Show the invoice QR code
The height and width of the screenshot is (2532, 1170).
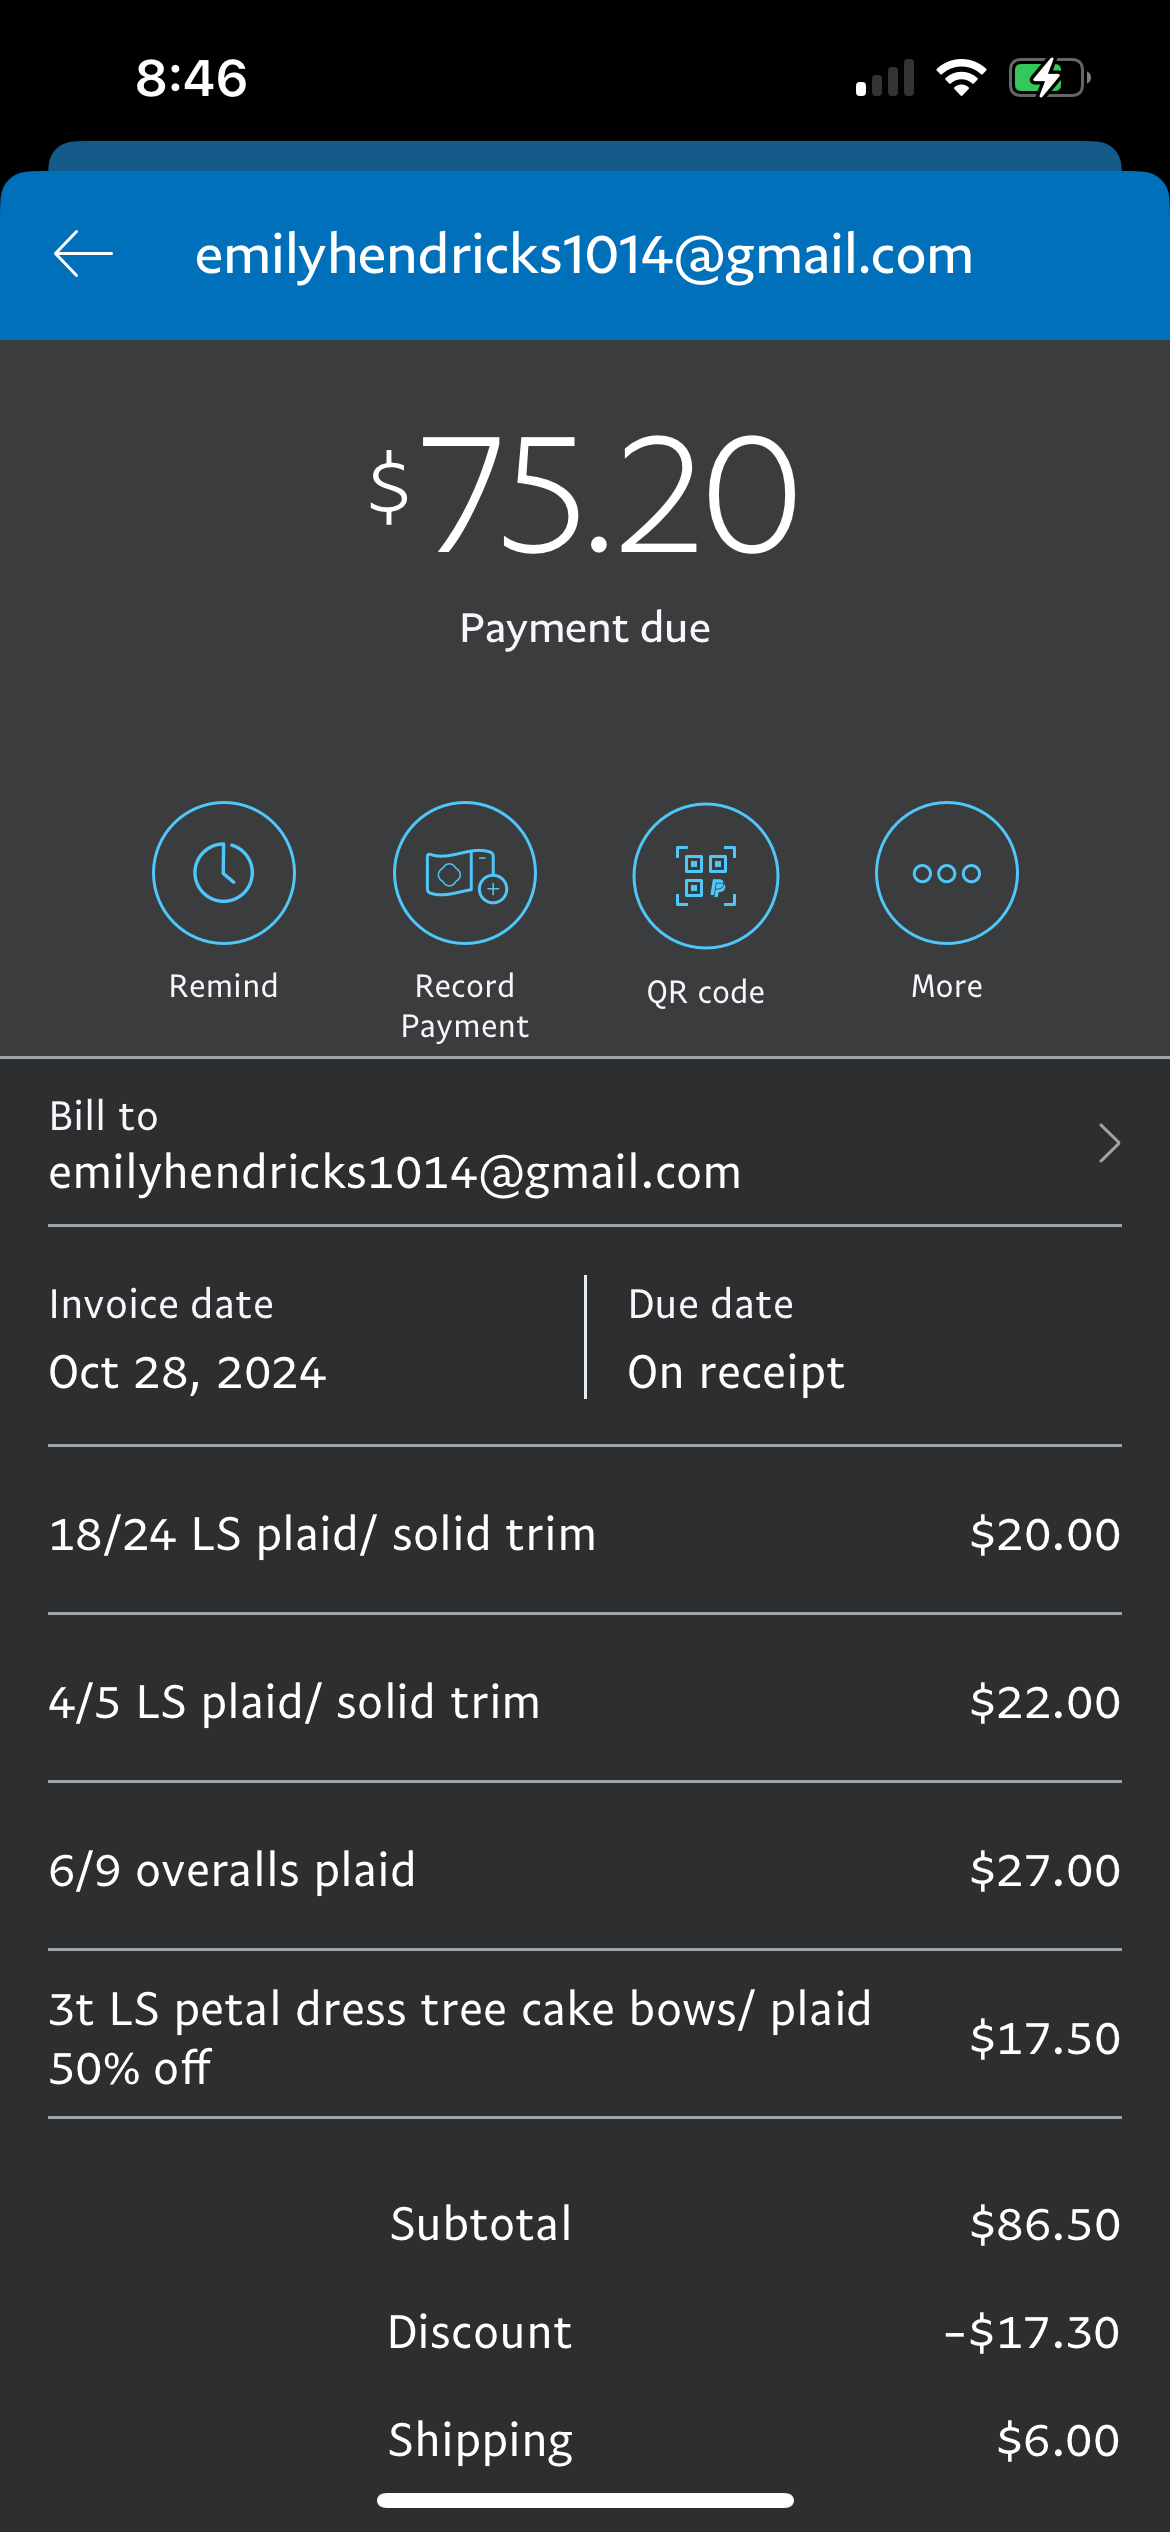click(705, 875)
